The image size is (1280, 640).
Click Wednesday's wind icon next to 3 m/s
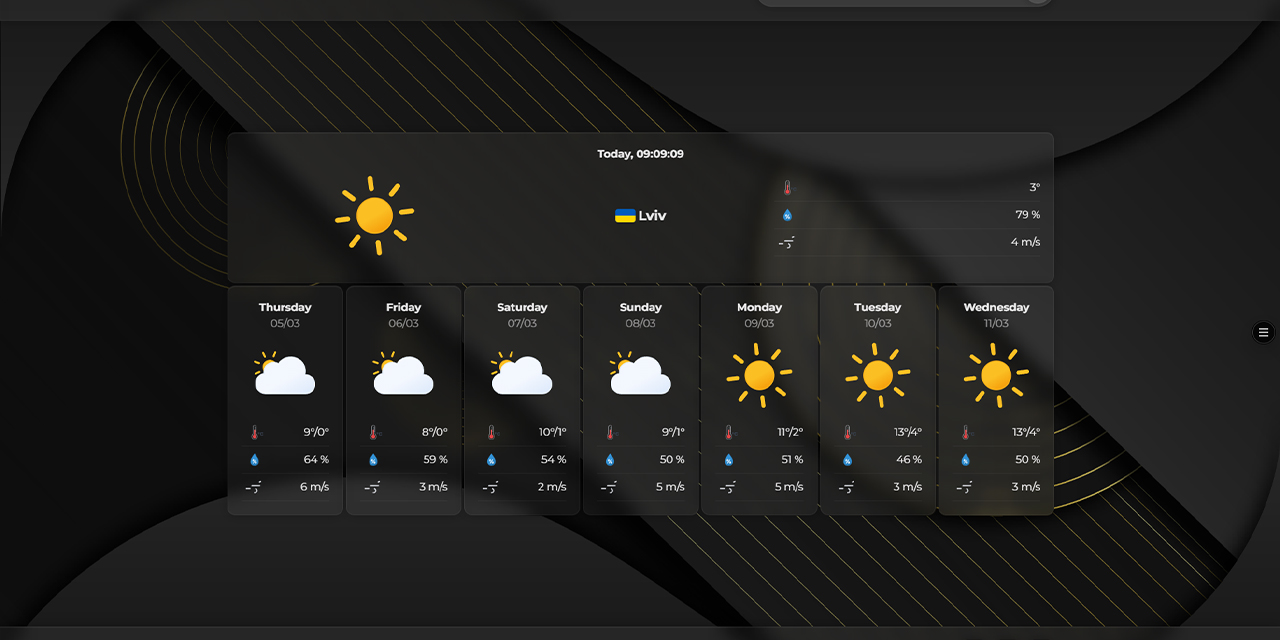963,488
